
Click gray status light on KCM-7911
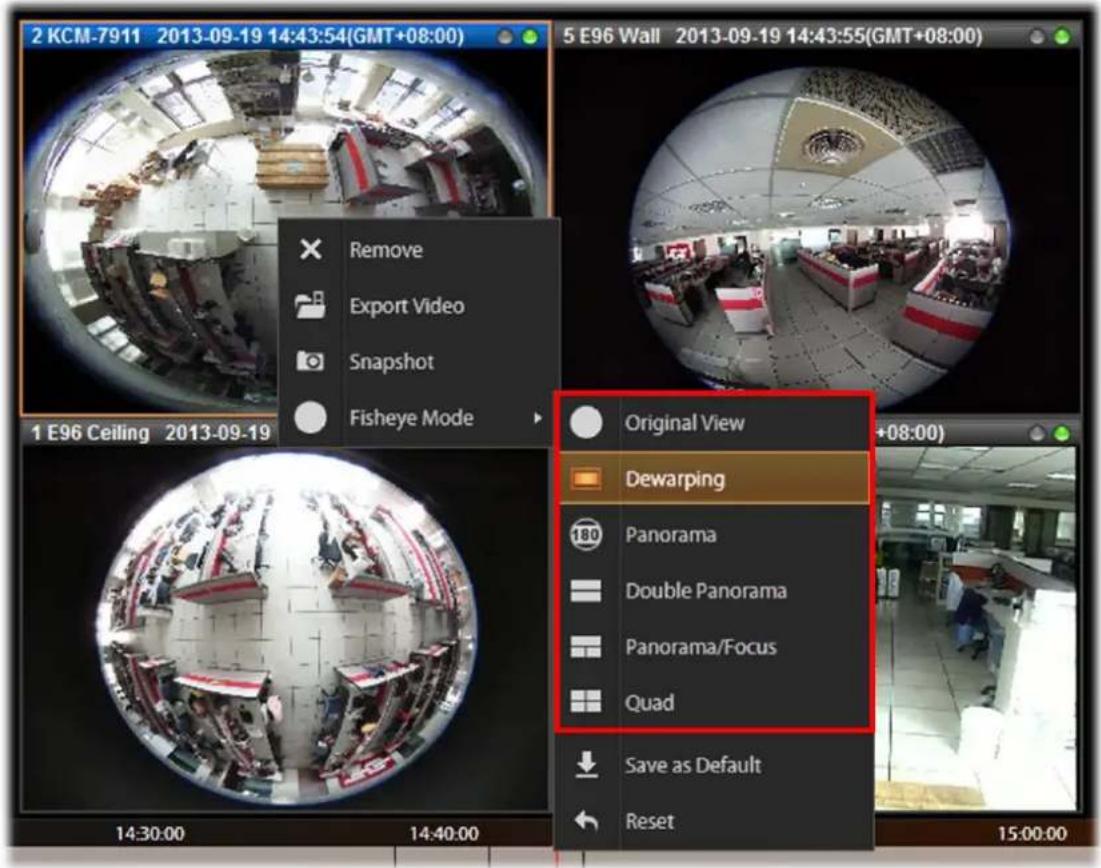tap(505, 37)
